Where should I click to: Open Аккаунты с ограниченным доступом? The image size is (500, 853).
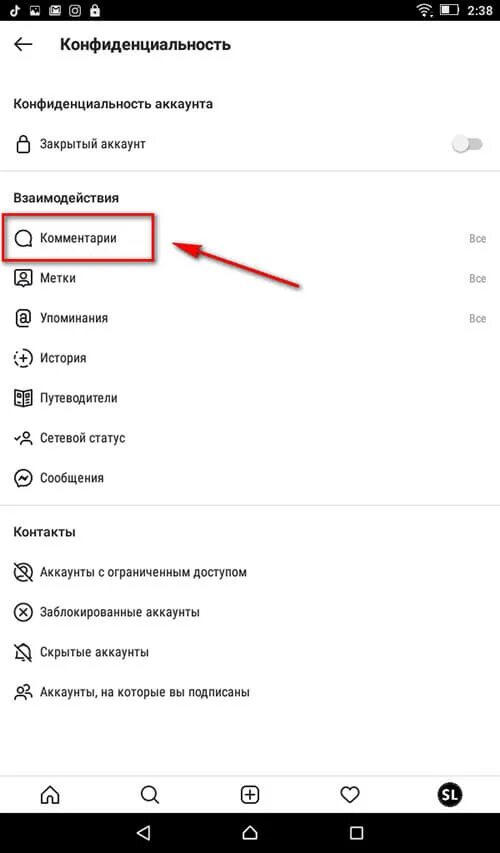[x=250, y=572]
